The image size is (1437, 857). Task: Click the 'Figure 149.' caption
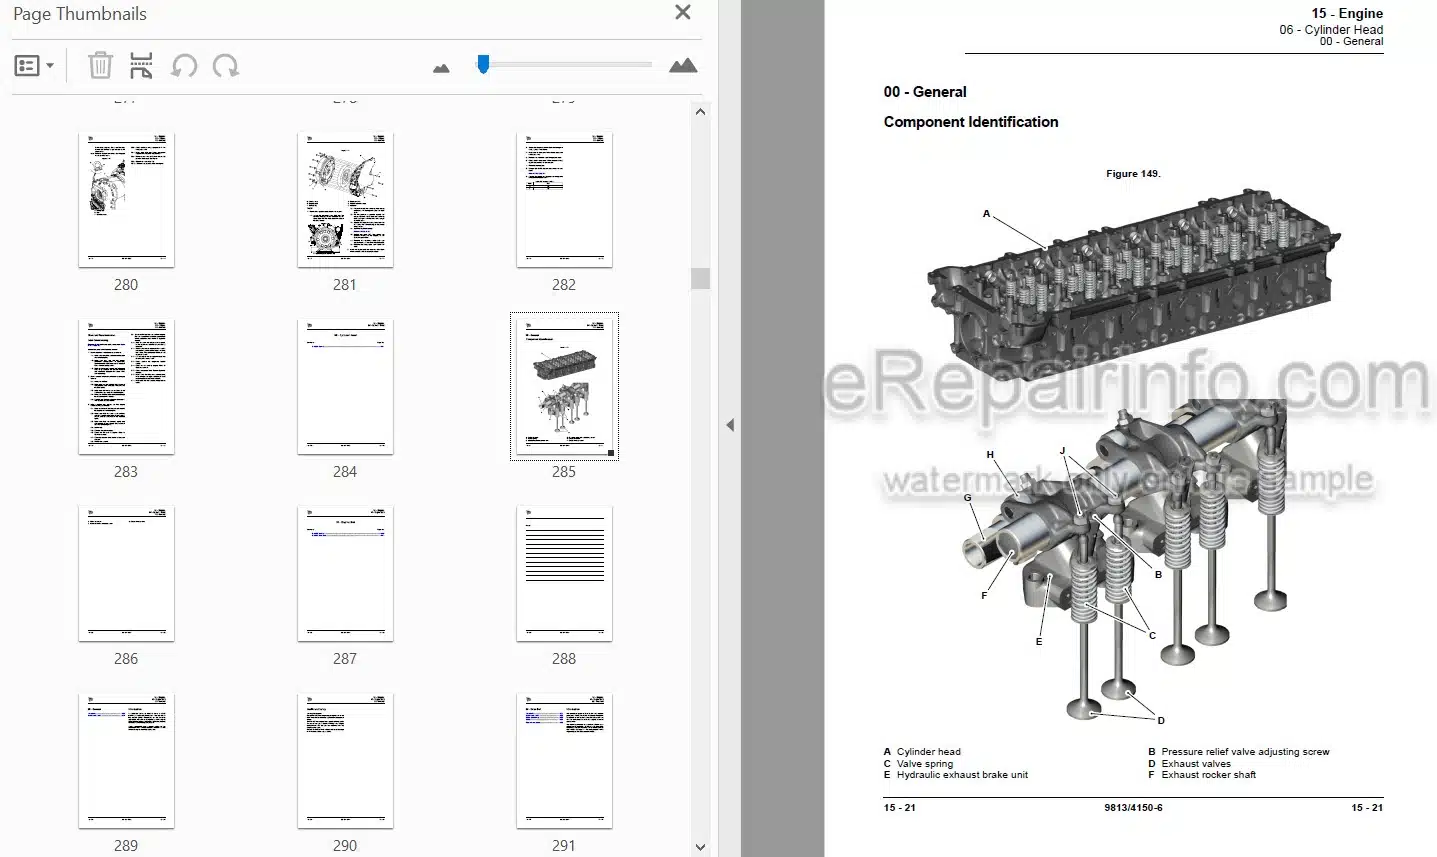1133,174
